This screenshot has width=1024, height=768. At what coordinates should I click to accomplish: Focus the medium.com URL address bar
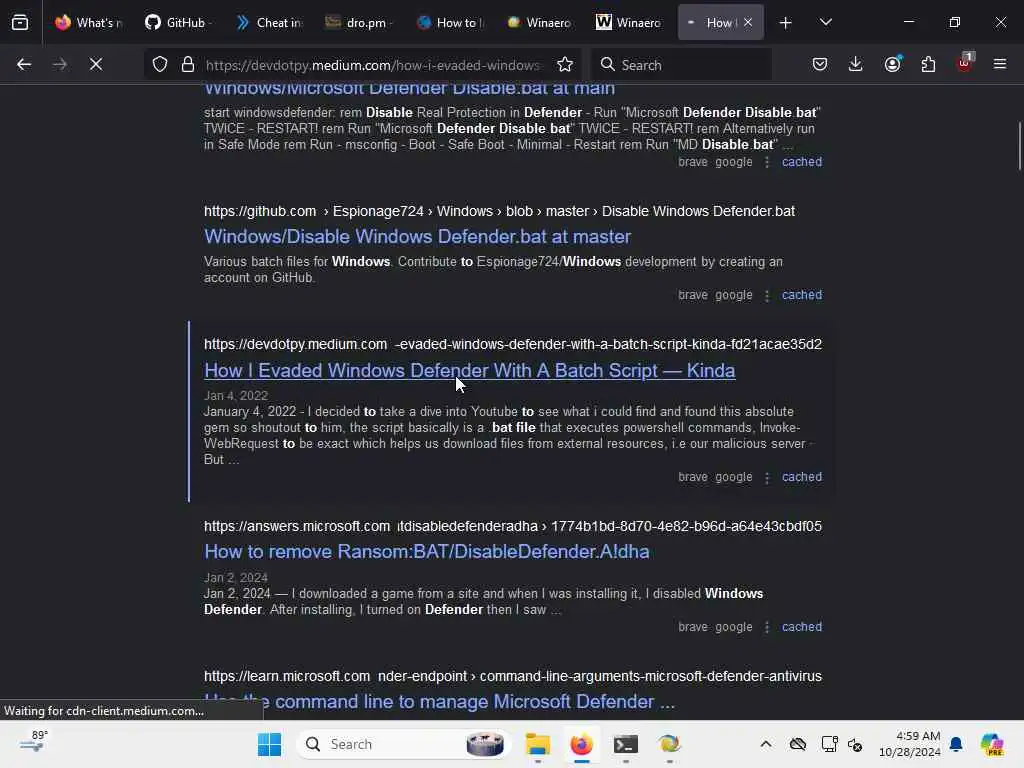coord(372,65)
